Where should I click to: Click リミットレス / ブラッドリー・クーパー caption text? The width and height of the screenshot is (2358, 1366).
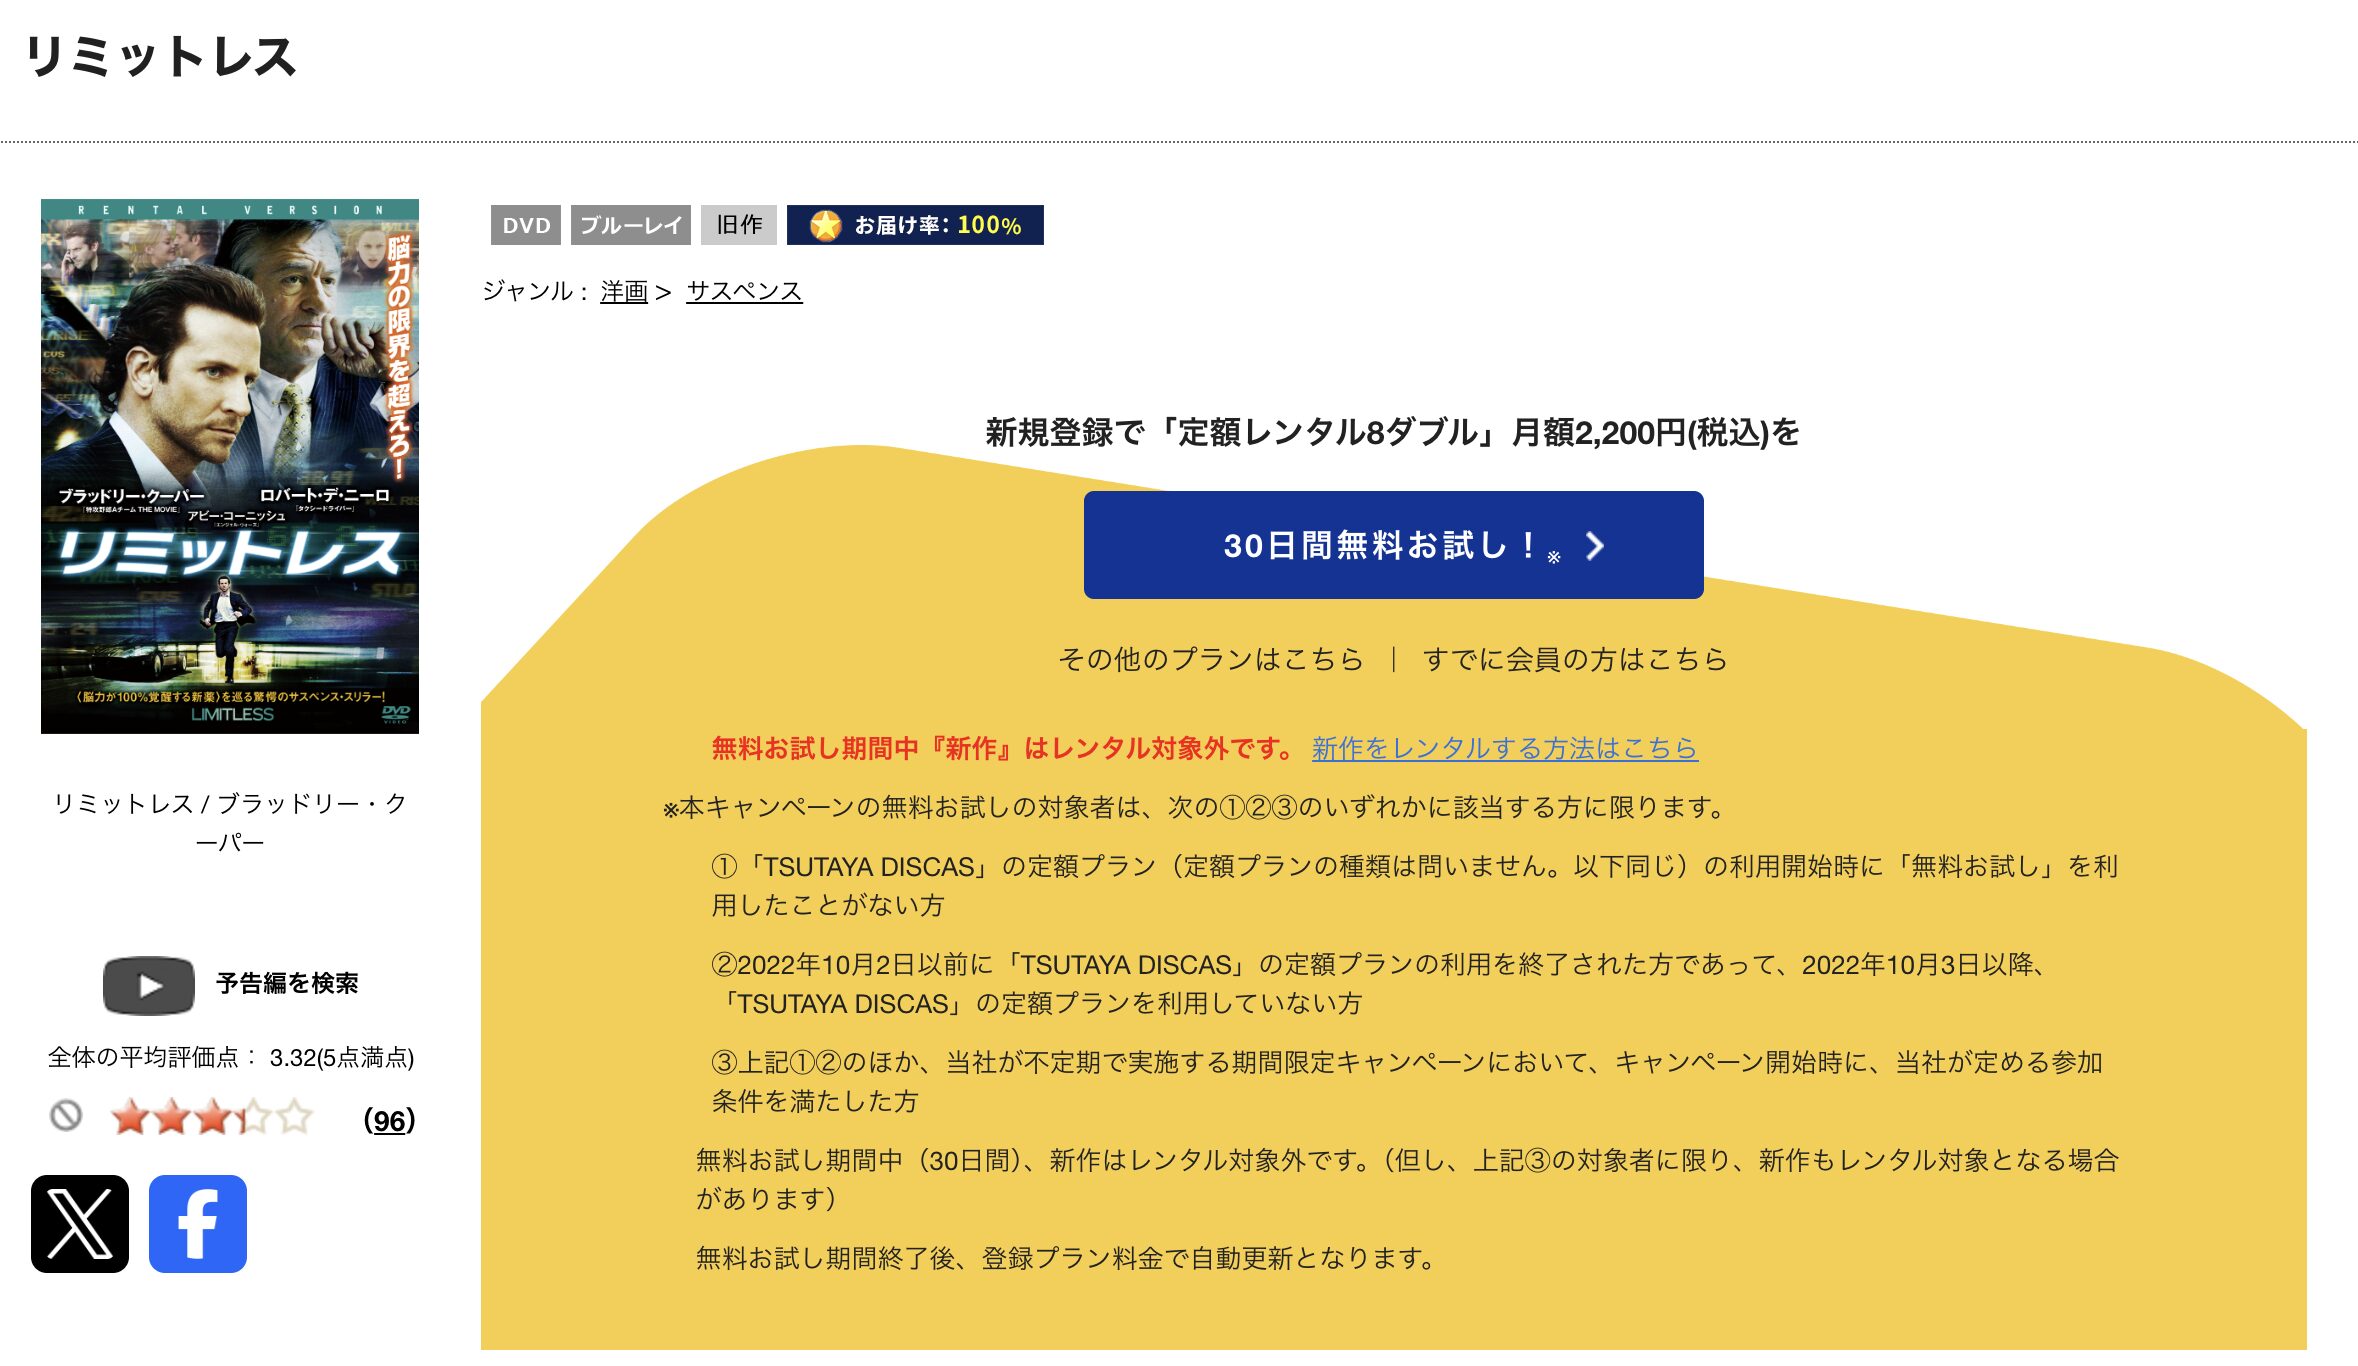click(230, 823)
